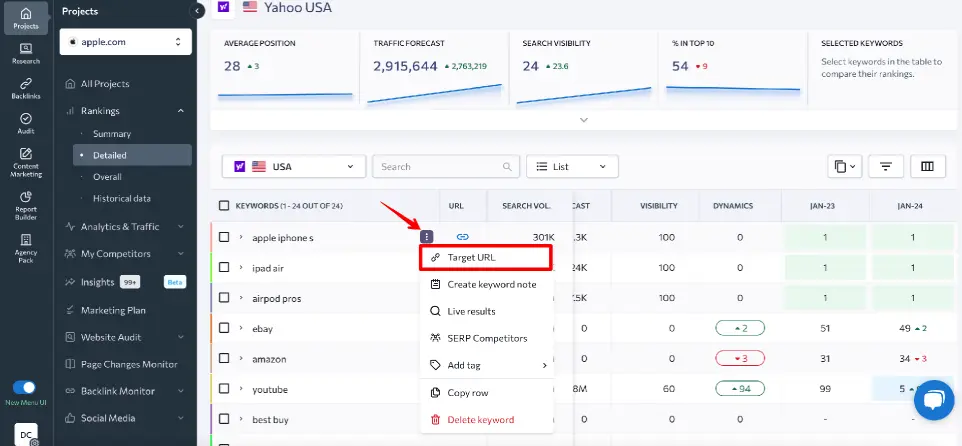Screen dimensions: 962x446
Task: Check the ebay row checkbox
Action: pos(224,328)
